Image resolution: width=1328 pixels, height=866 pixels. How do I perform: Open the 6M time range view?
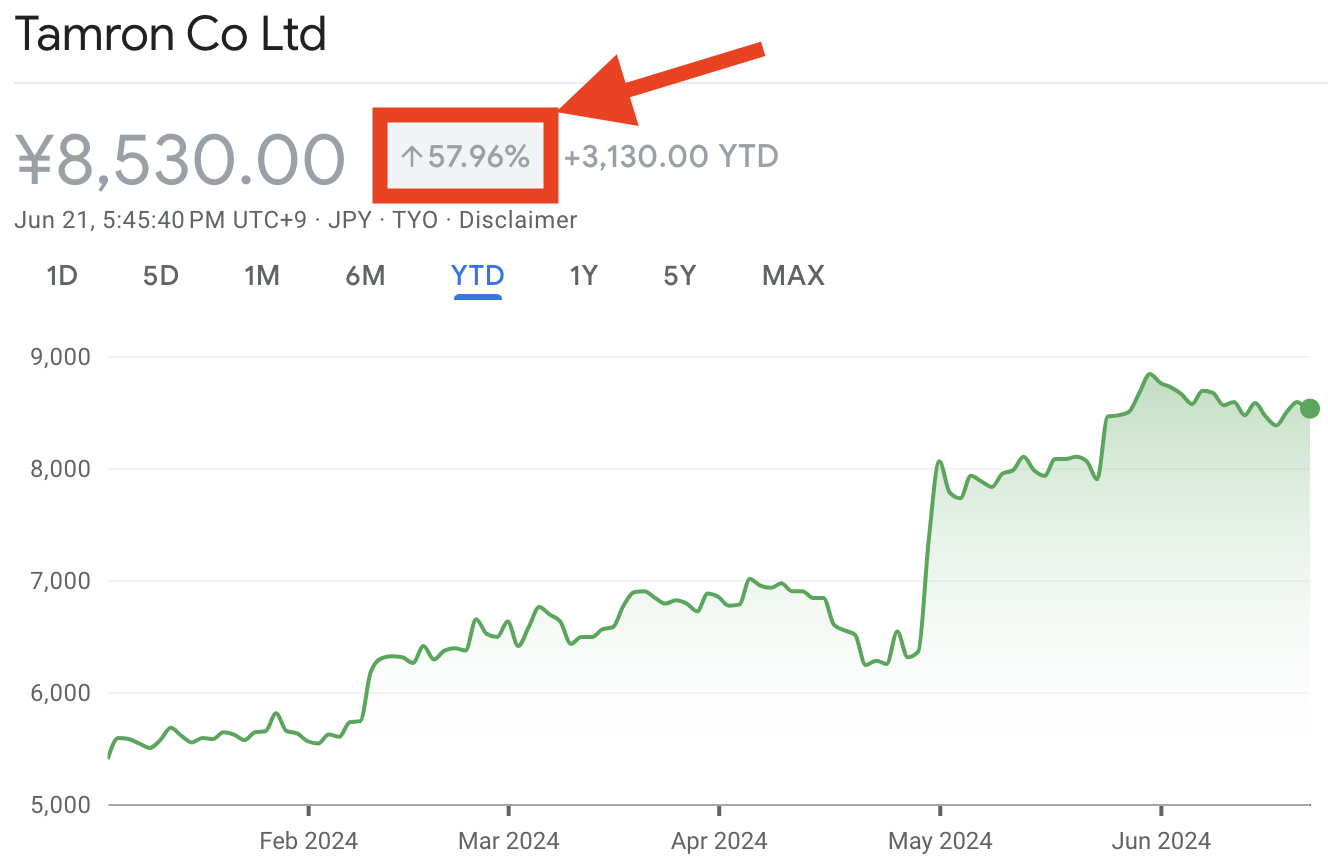365,276
